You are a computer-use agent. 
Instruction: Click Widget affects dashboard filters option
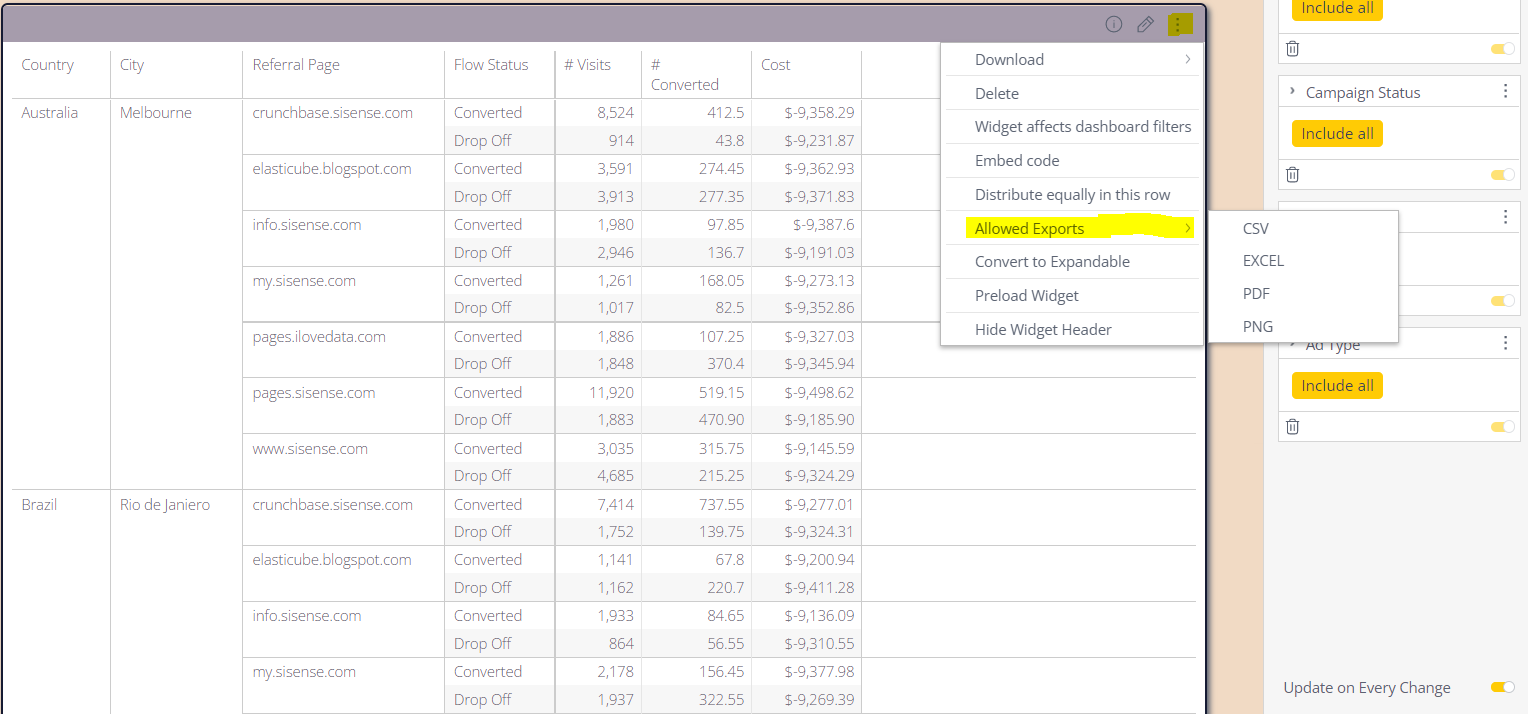coord(1071,127)
